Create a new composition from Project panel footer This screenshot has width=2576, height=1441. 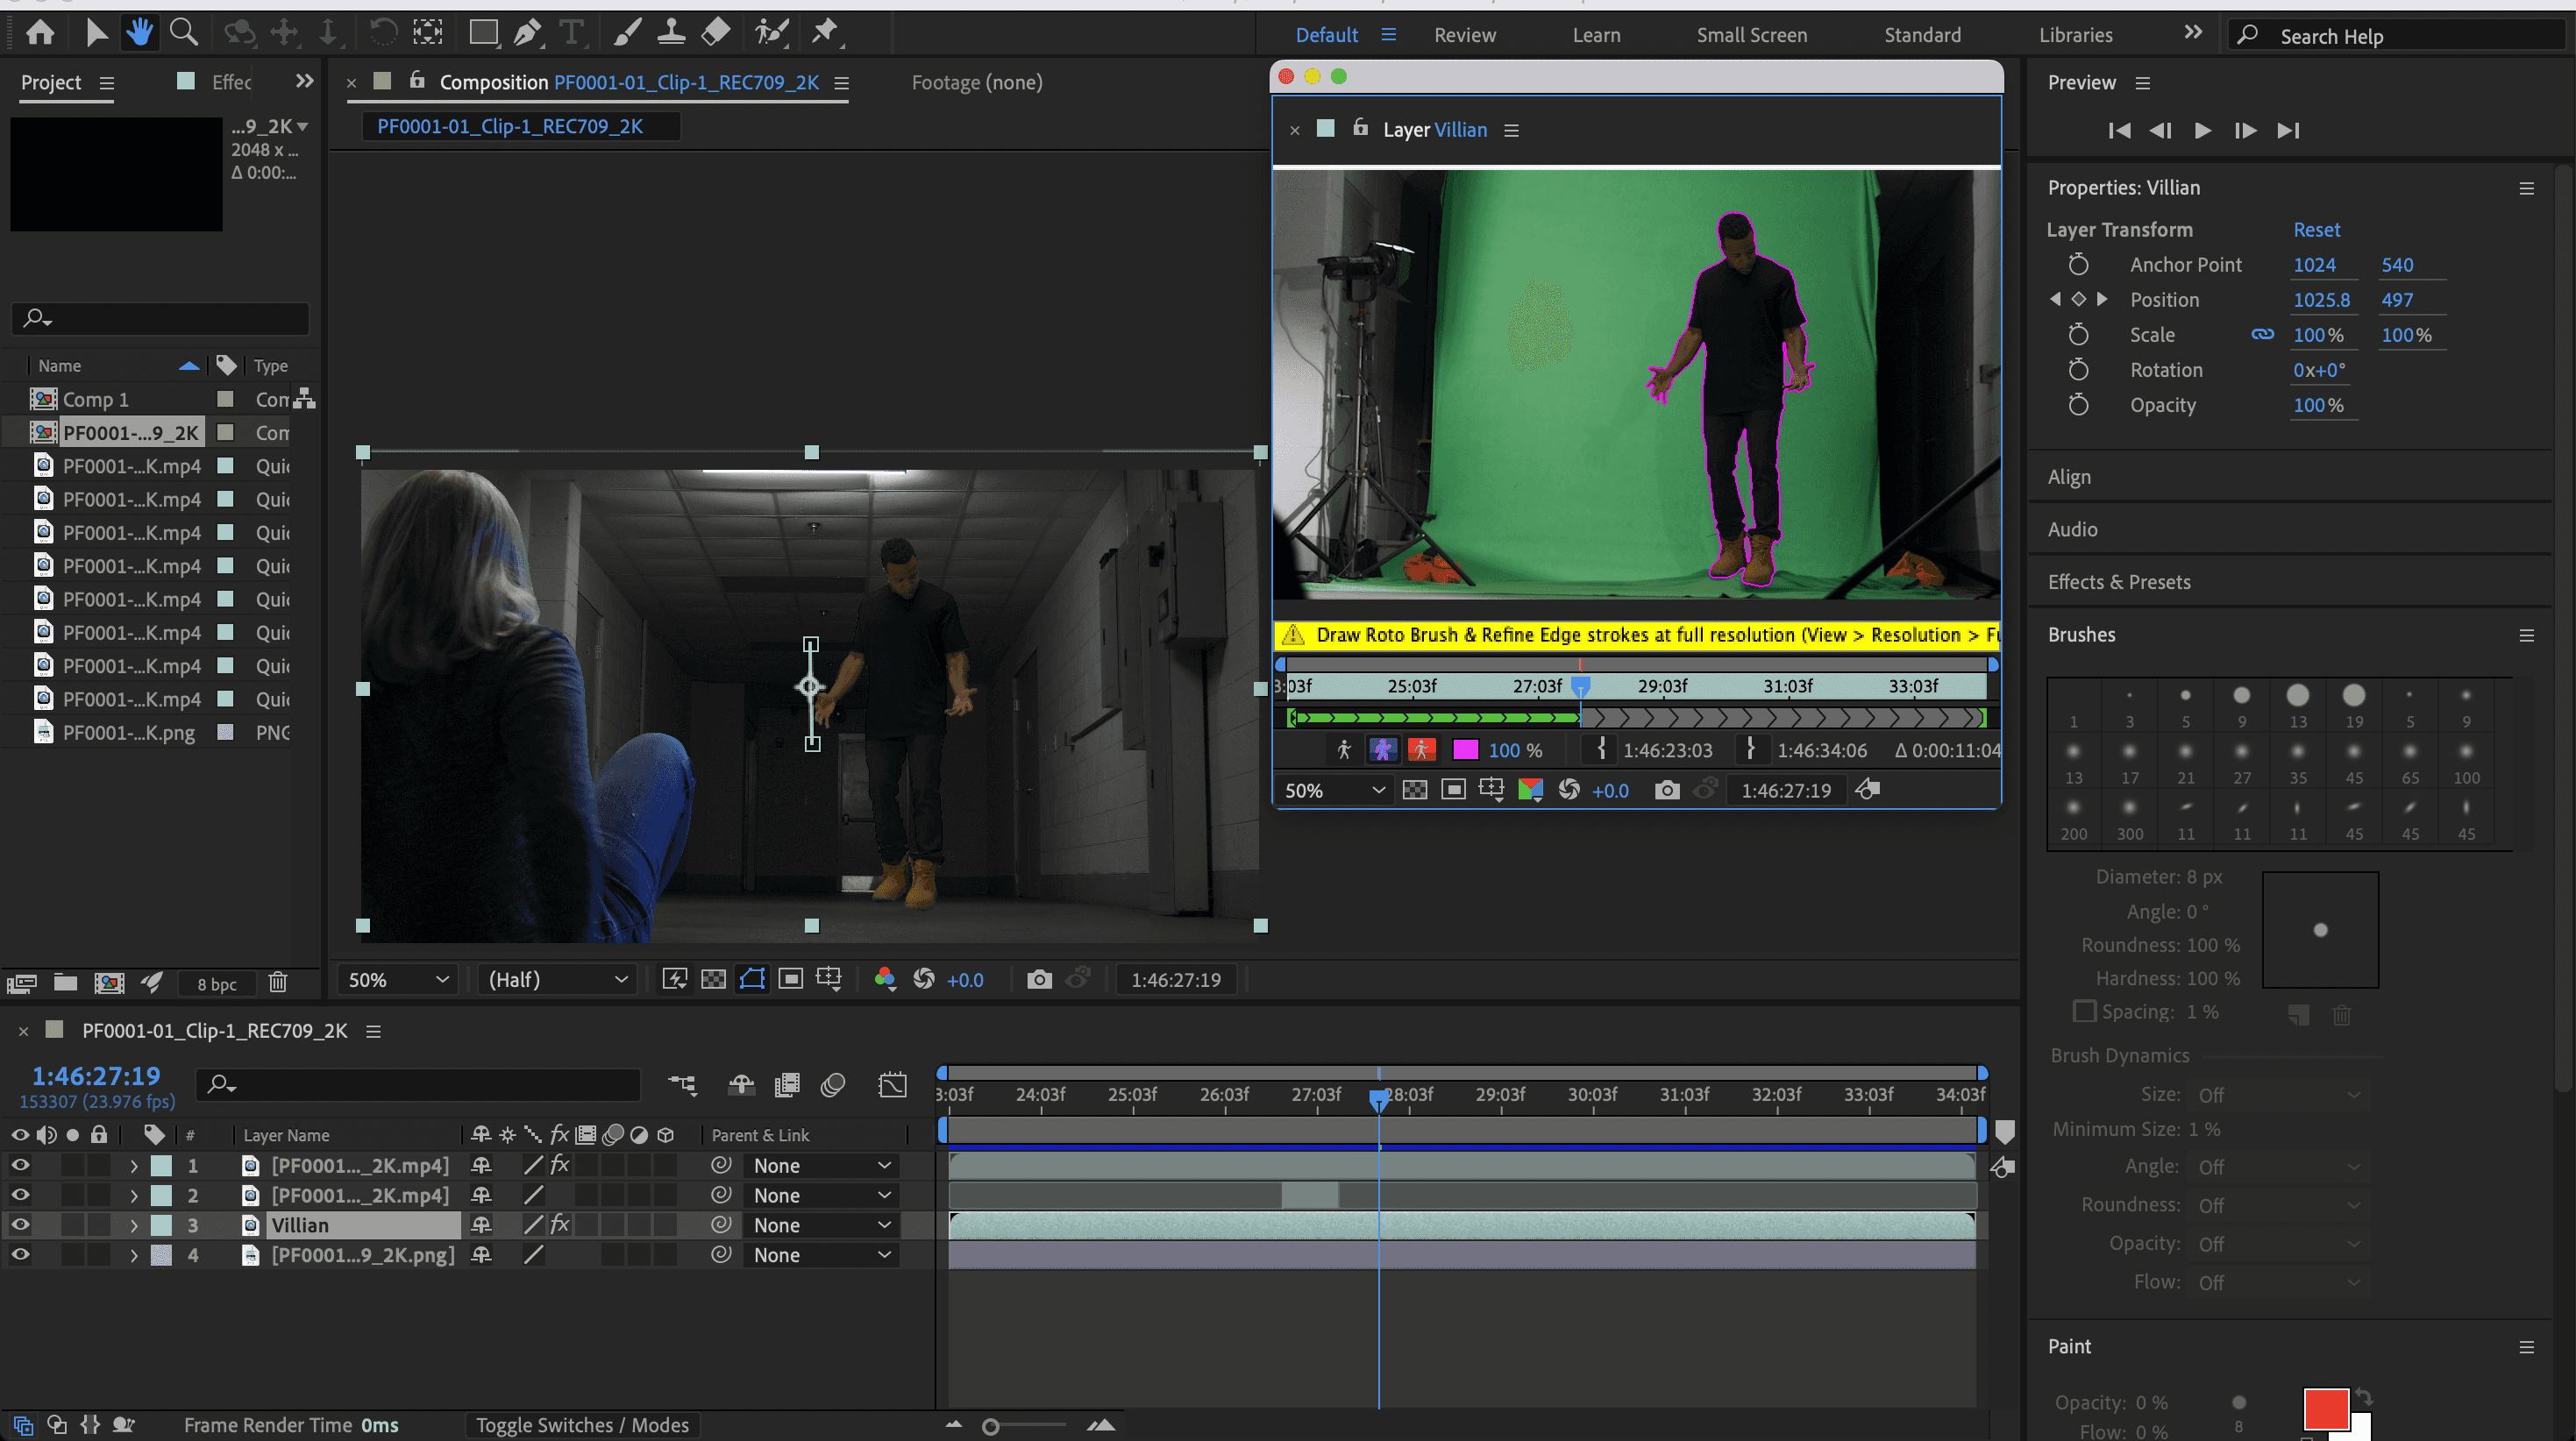pos(109,983)
